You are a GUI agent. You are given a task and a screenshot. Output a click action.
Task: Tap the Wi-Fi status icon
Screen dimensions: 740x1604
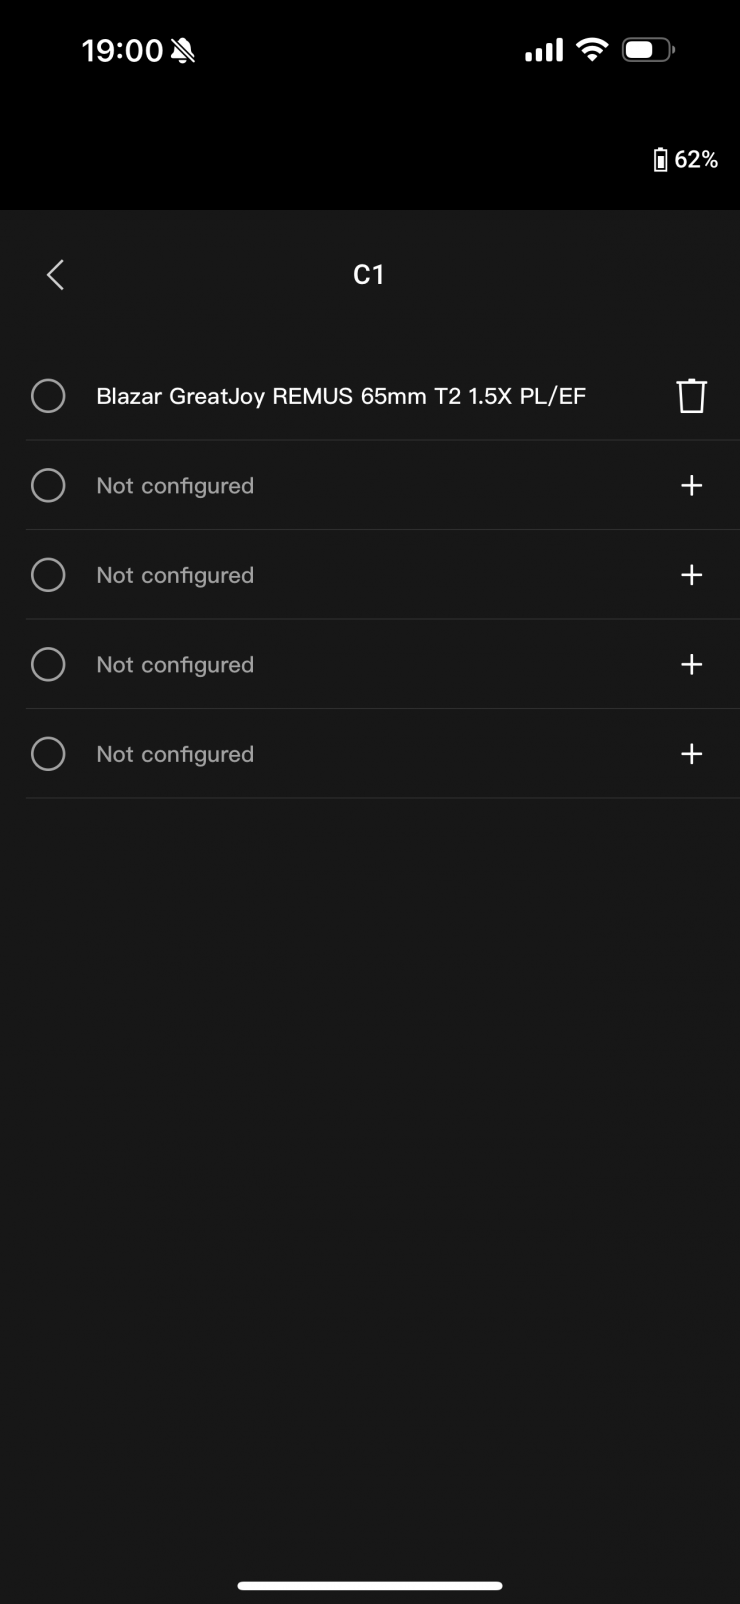coord(593,49)
